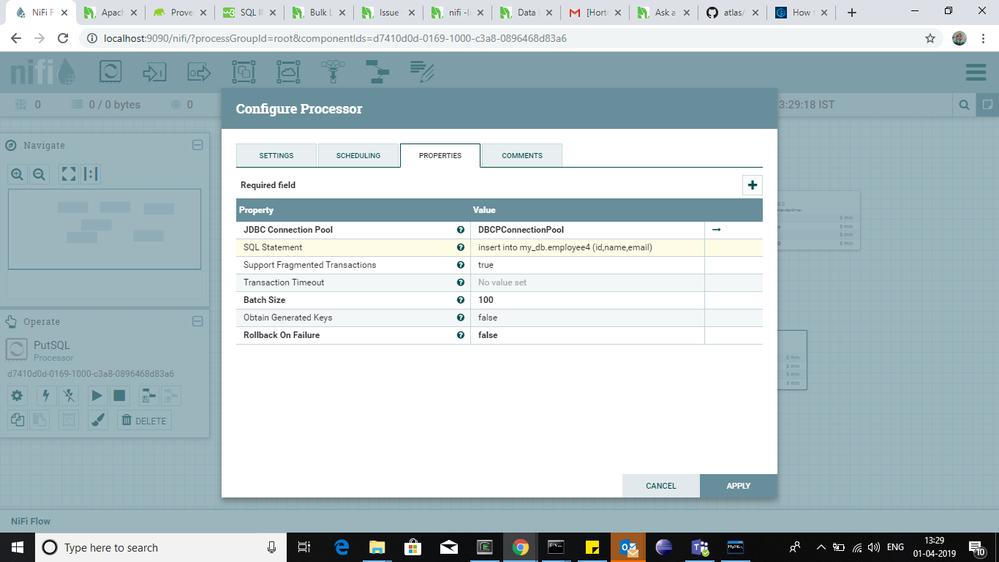Select the Processor tool in NiFi toolbar
The height and width of the screenshot is (562, 999).
point(110,71)
